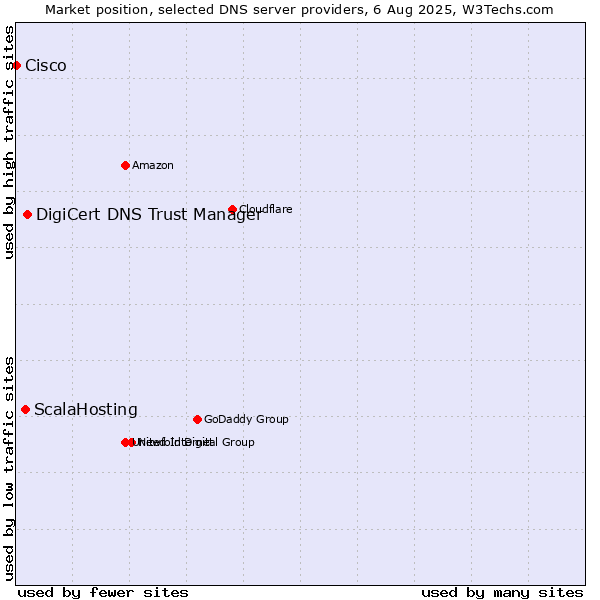Click the 'used by fewer sites' axis label

pos(103,593)
